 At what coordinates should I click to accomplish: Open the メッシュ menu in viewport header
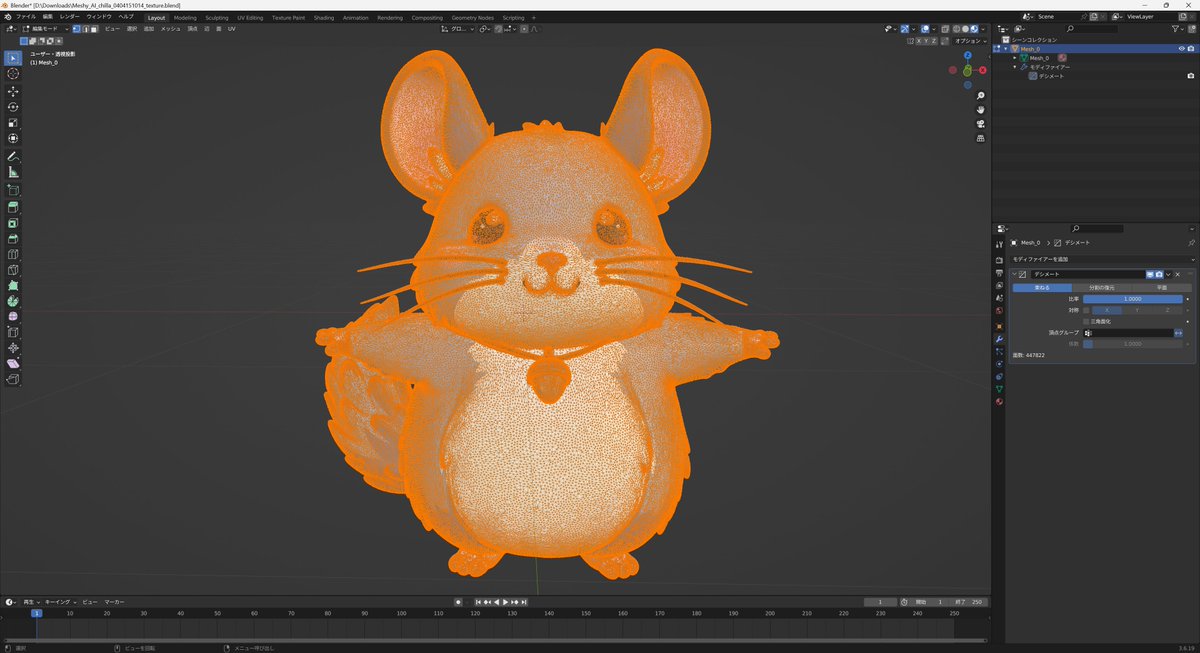[170, 29]
